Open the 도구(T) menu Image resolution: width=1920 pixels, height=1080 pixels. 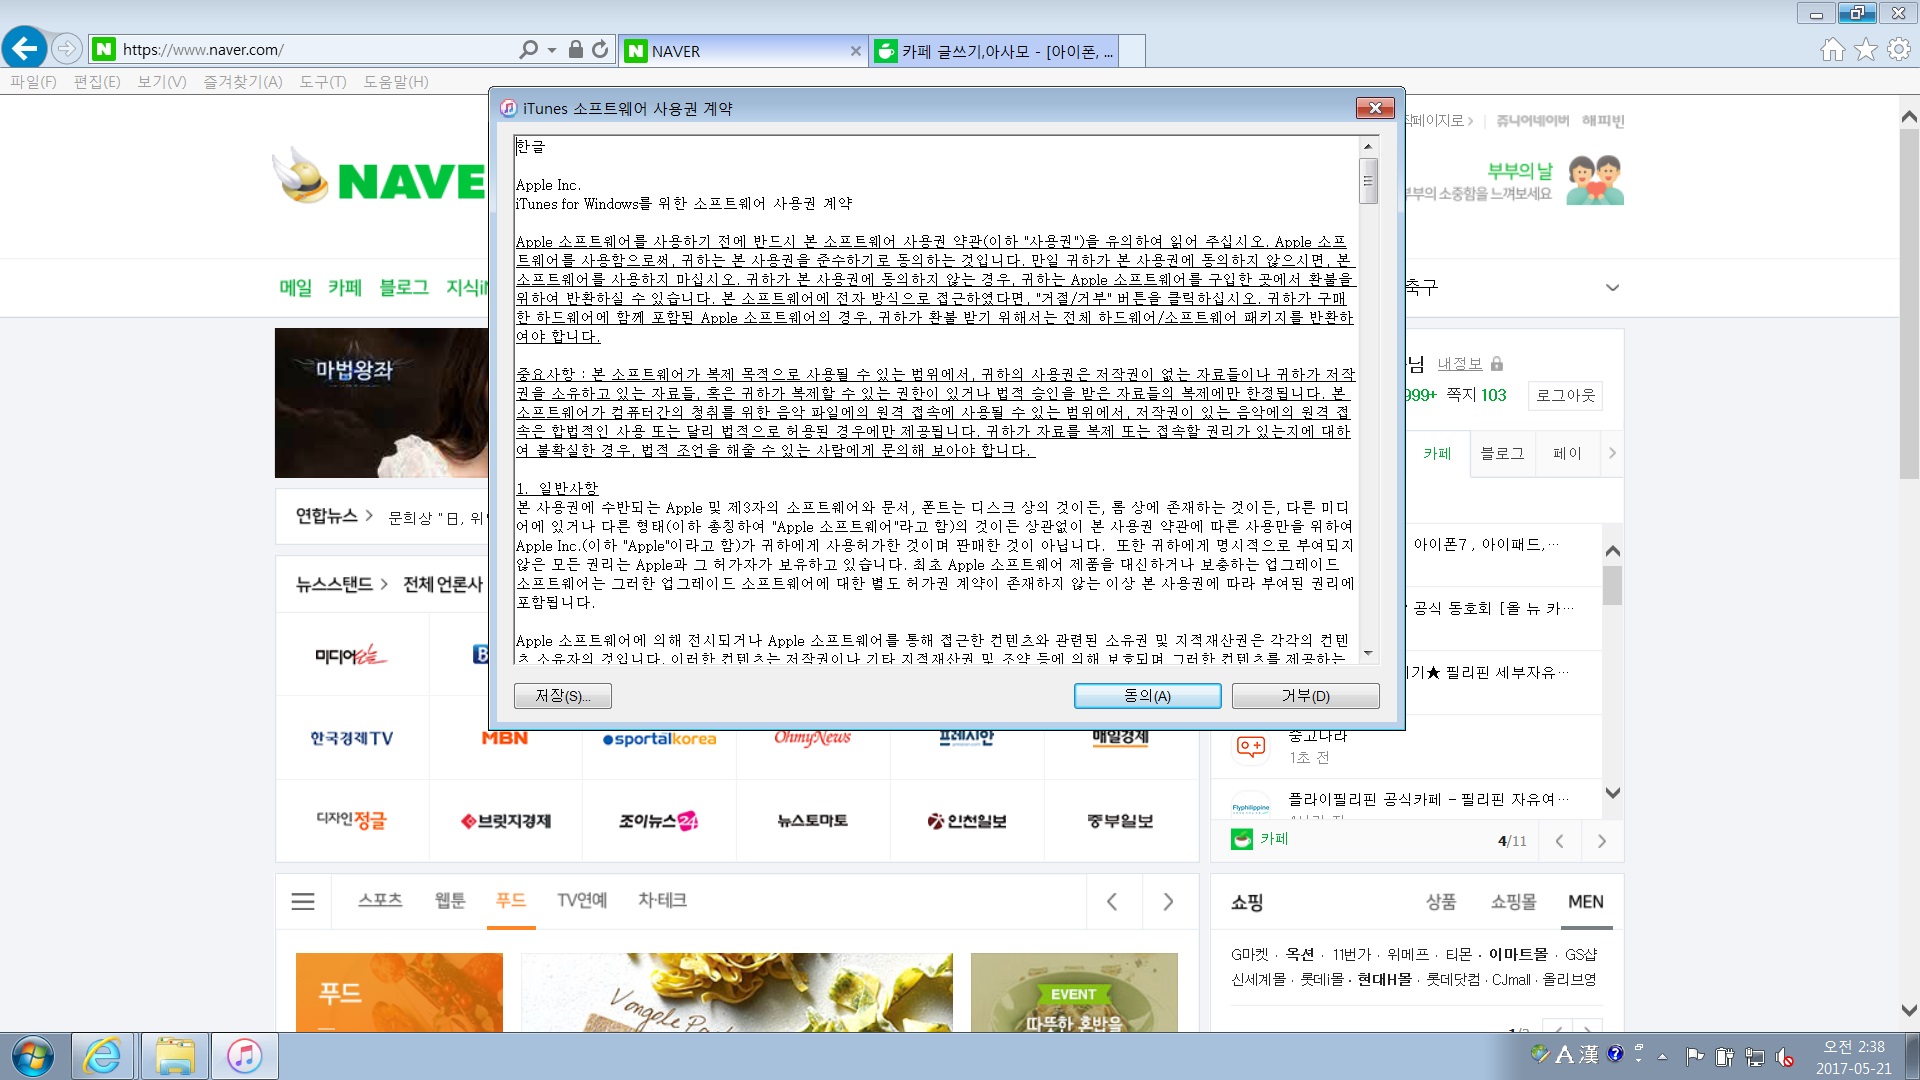coord(322,82)
